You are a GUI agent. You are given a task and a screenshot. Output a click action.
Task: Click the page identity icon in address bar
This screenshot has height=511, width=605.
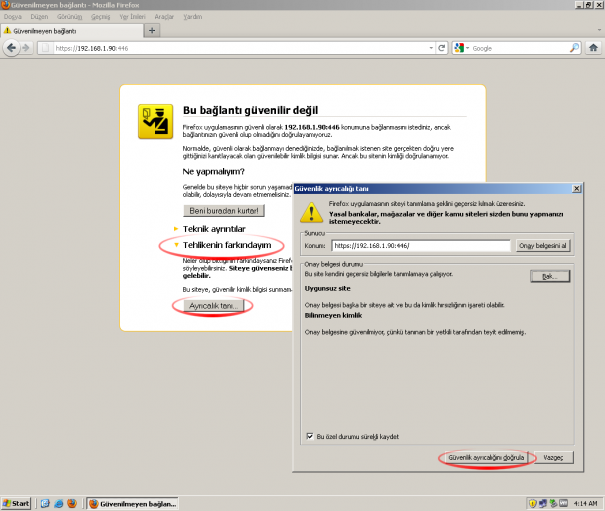click(46, 48)
